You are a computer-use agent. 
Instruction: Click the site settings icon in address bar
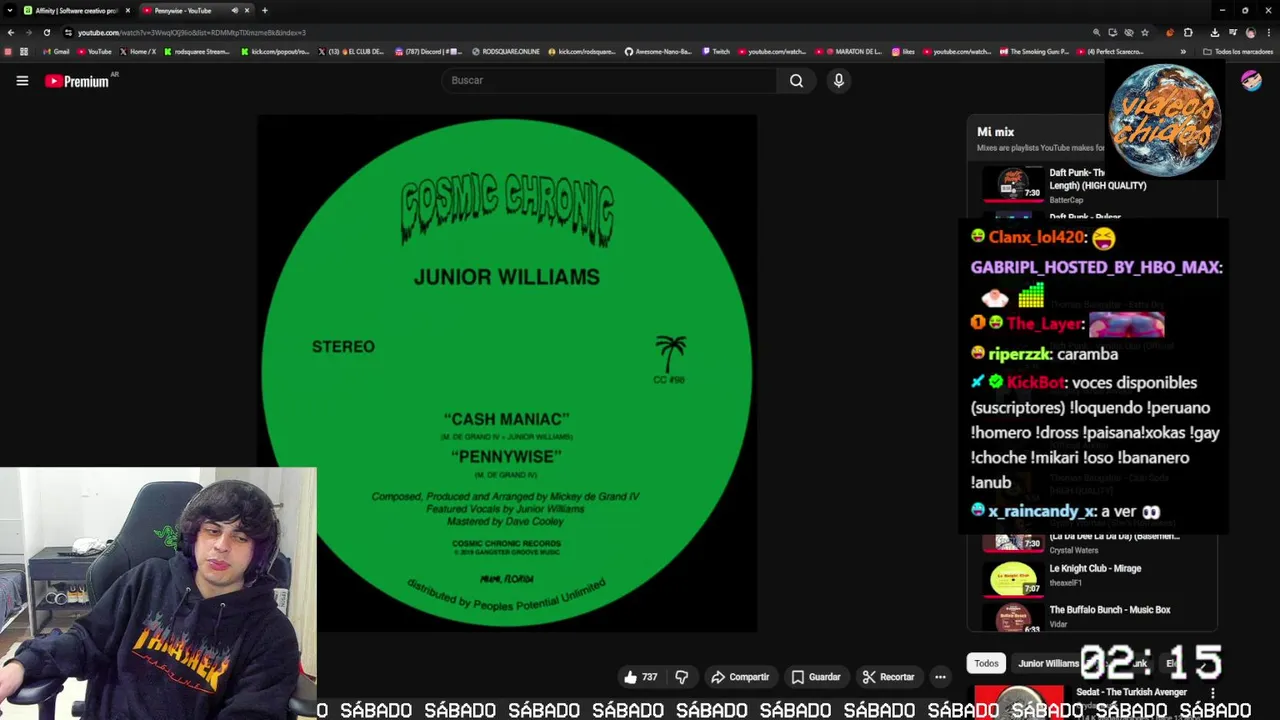[x=68, y=32]
